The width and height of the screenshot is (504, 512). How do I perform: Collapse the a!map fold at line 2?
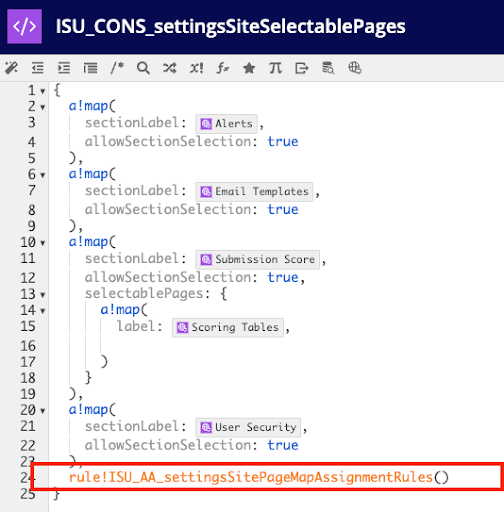point(43,107)
